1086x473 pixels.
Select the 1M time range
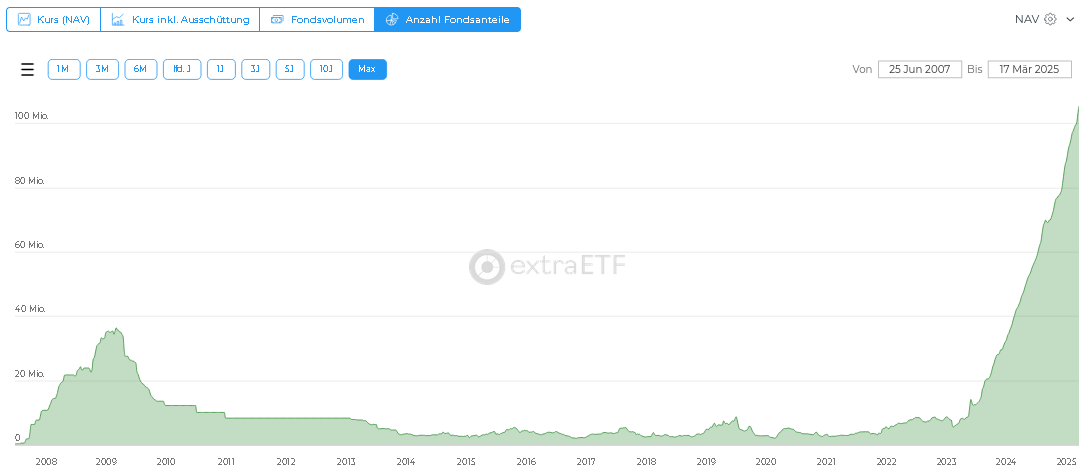[x=64, y=69]
